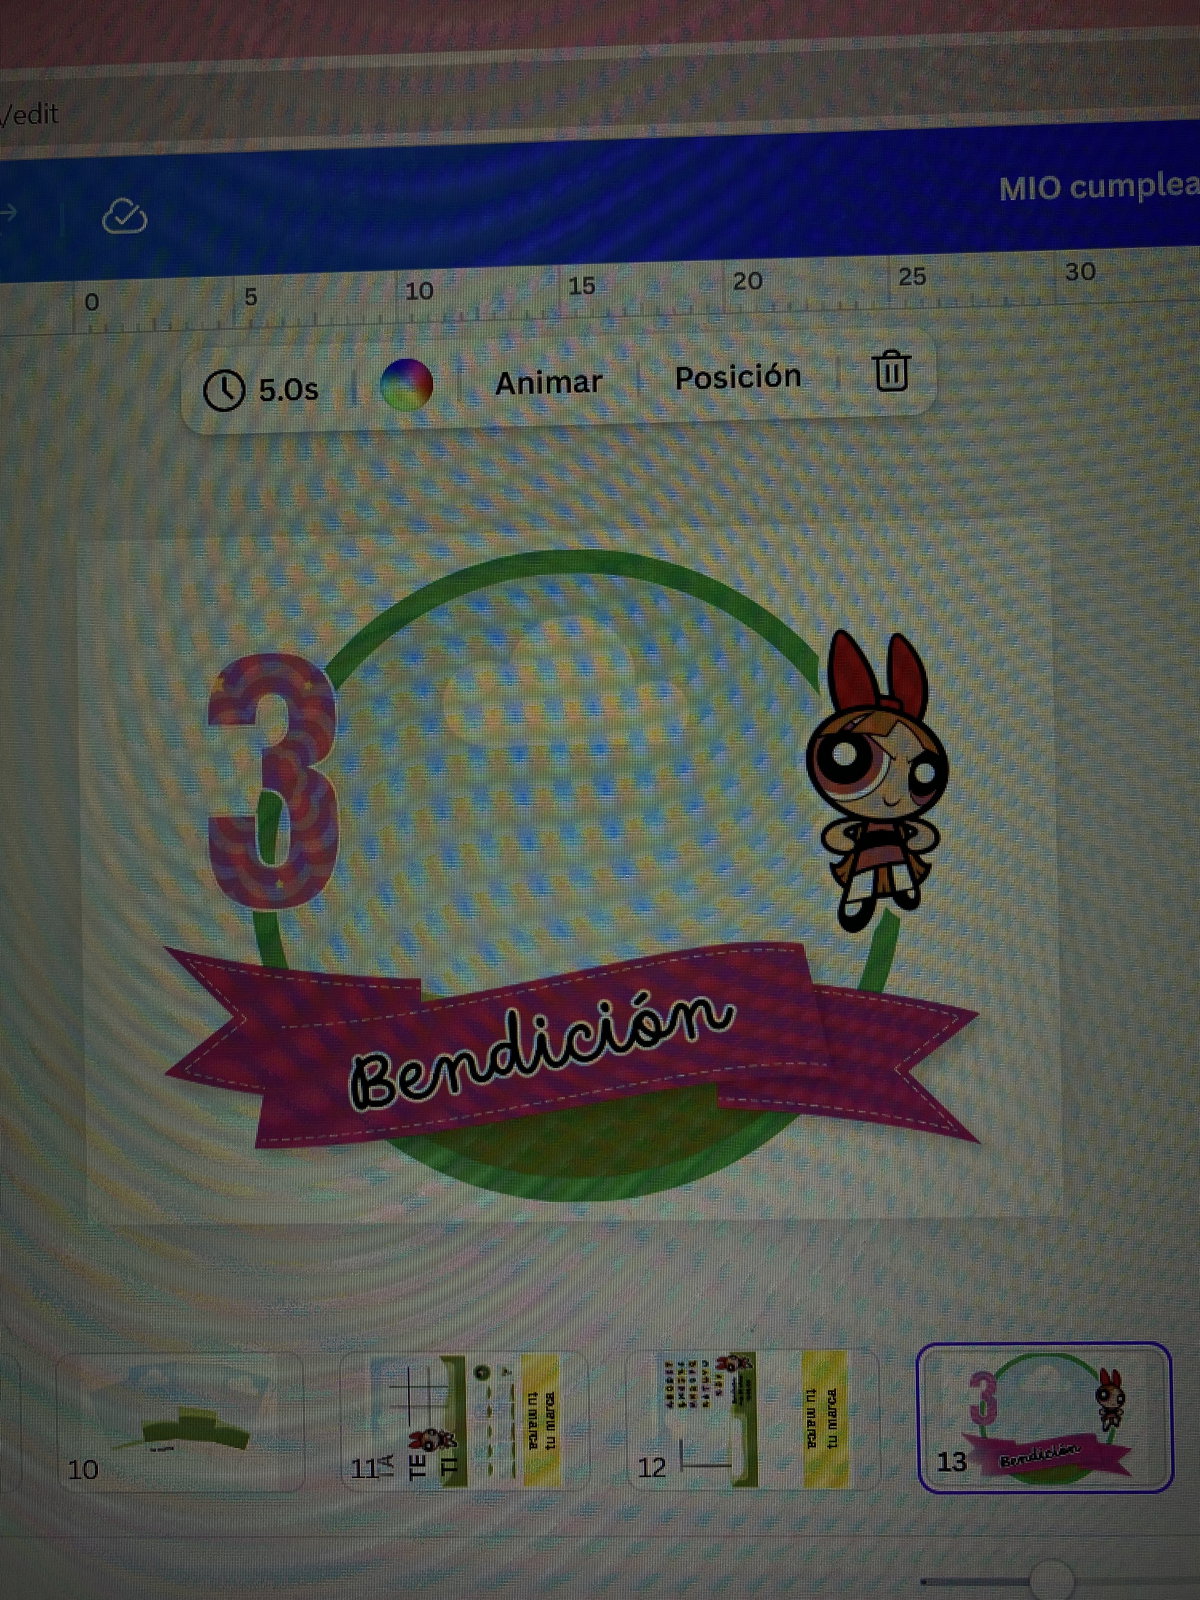Open page 12 thumbnail
Screen dimensions: 1200x1600
(750, 1420)
